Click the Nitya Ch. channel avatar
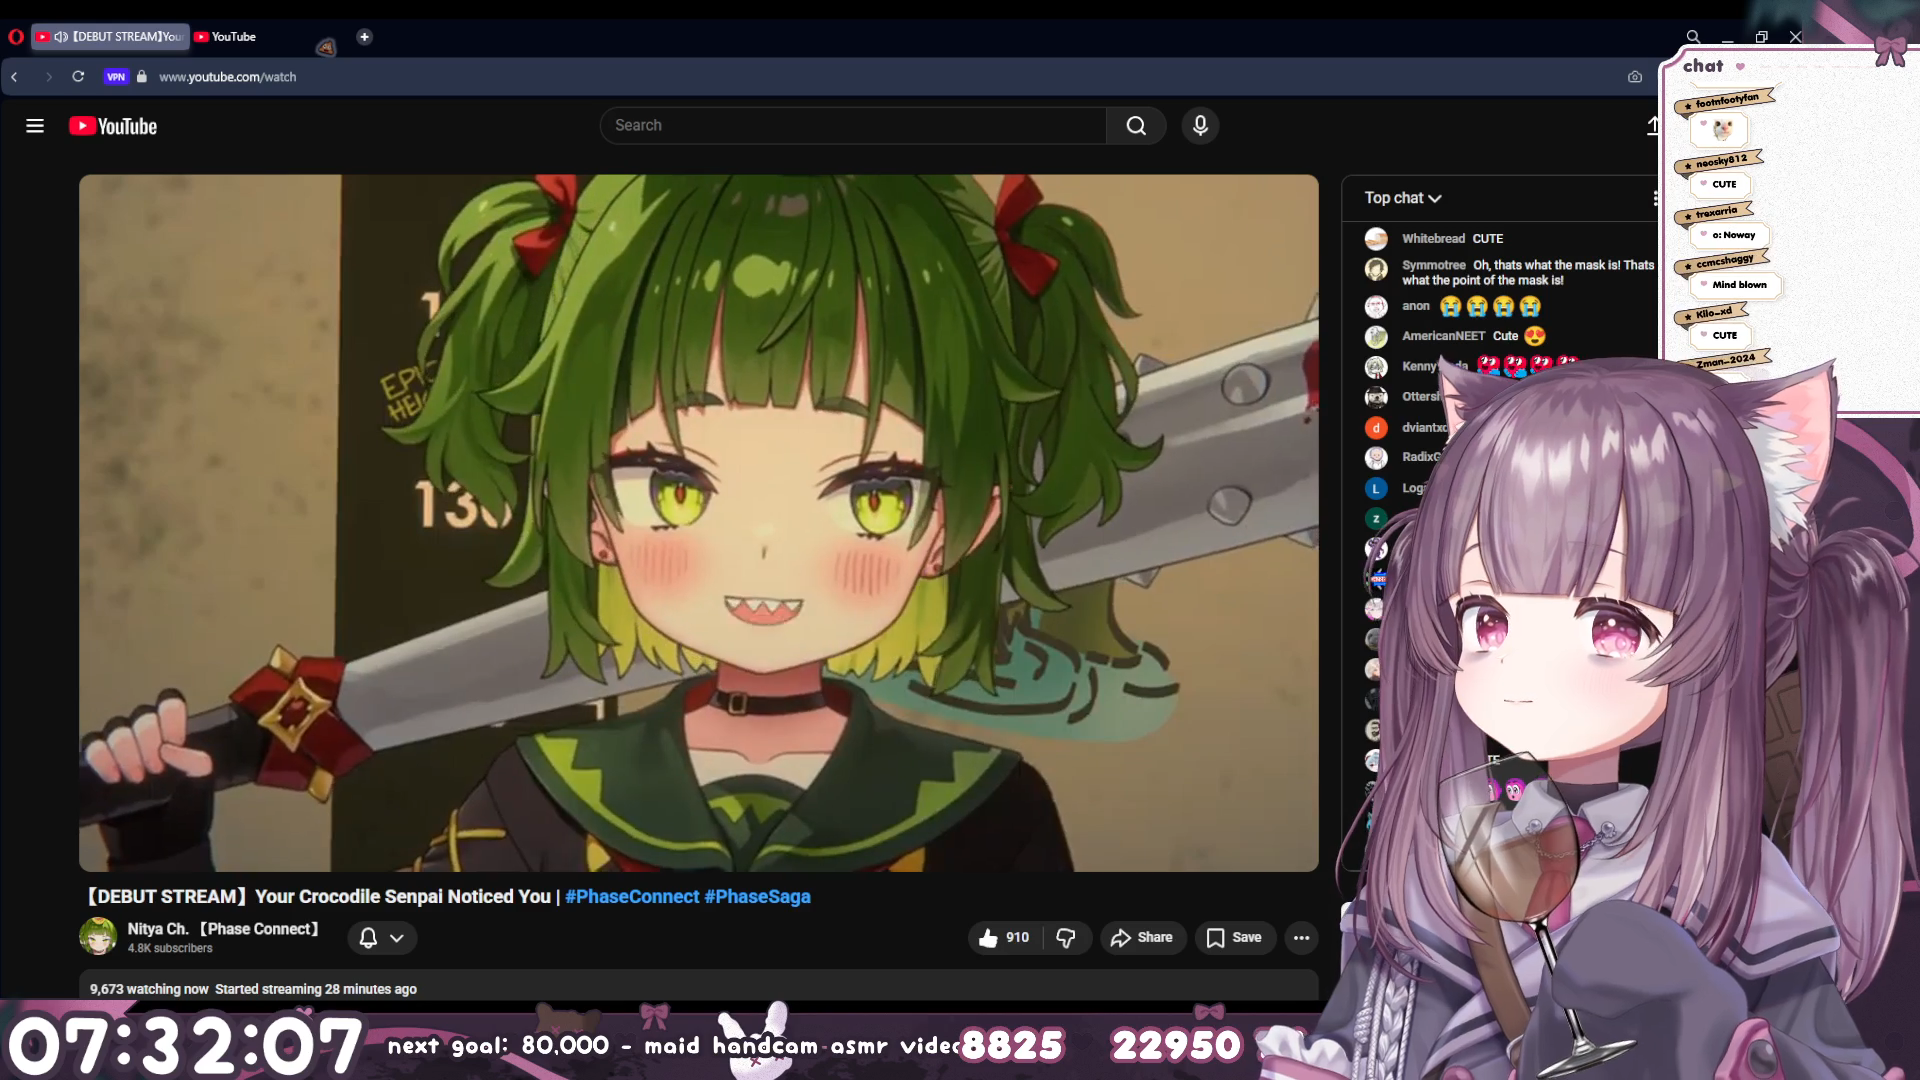This screenshot has width=1920, height=1080. point(98,937)
